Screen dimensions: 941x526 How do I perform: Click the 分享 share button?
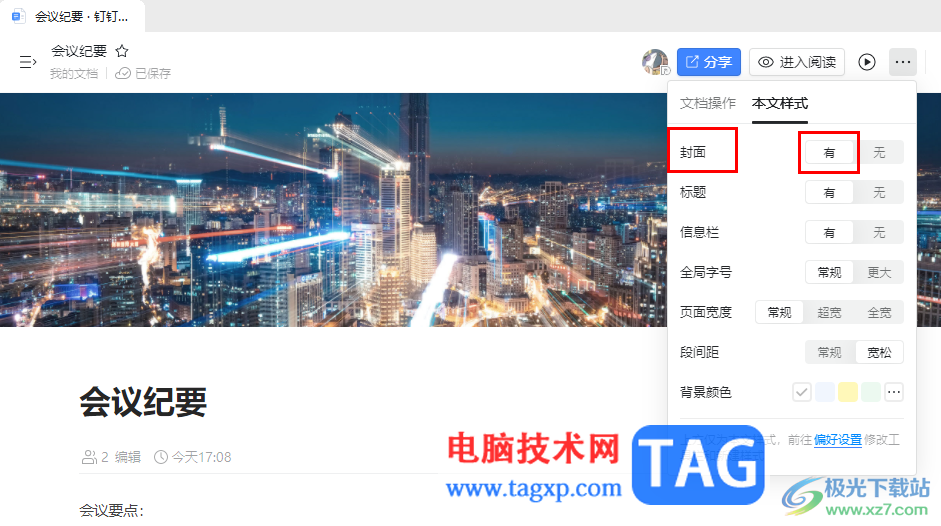click(x=709, y=62)
